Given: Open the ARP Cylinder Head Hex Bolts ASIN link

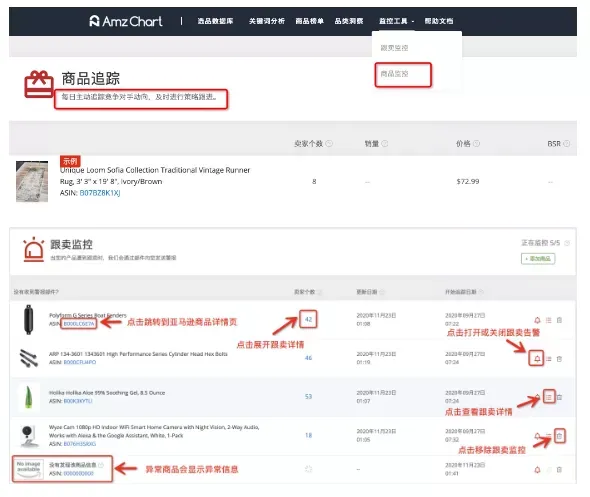Looking at the screenshot, I should (80, 362).
